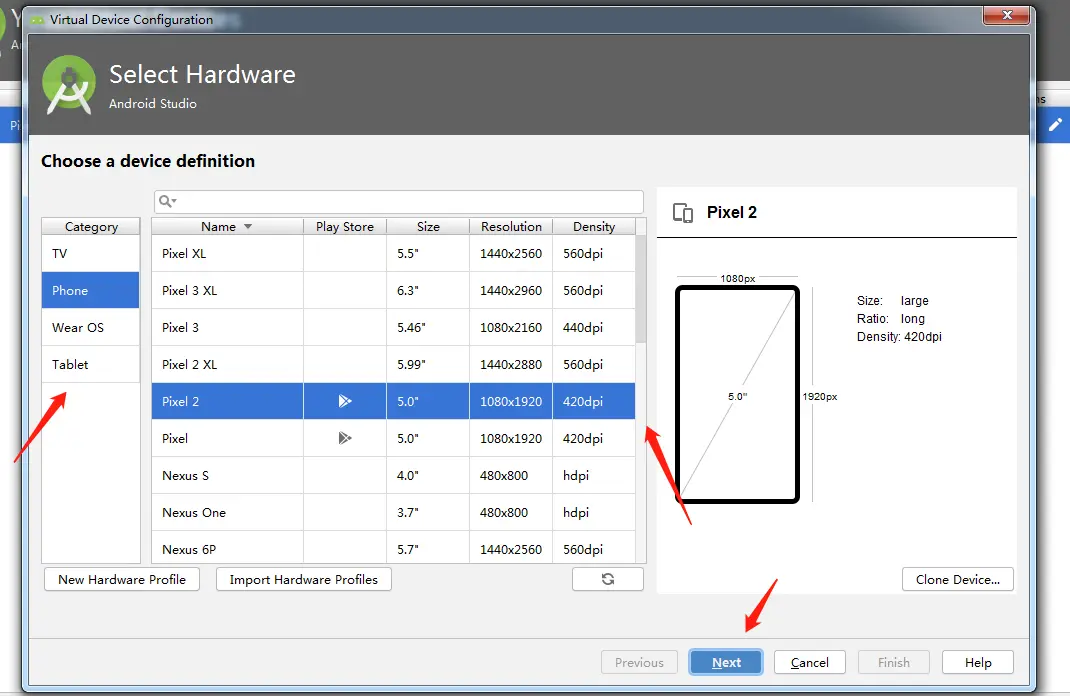The image size is (1070, 696).
Task: Select the TV category
Action: tap(91, 254)
